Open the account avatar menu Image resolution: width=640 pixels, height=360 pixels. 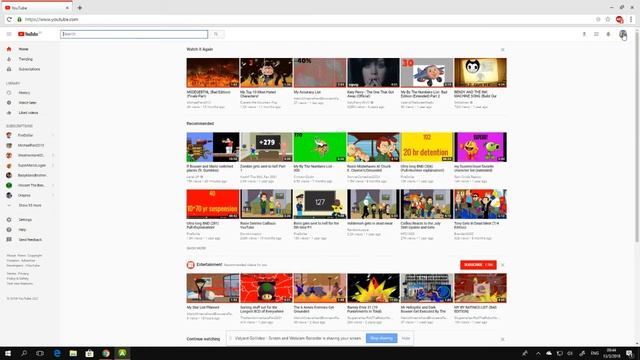coord(623,34)
